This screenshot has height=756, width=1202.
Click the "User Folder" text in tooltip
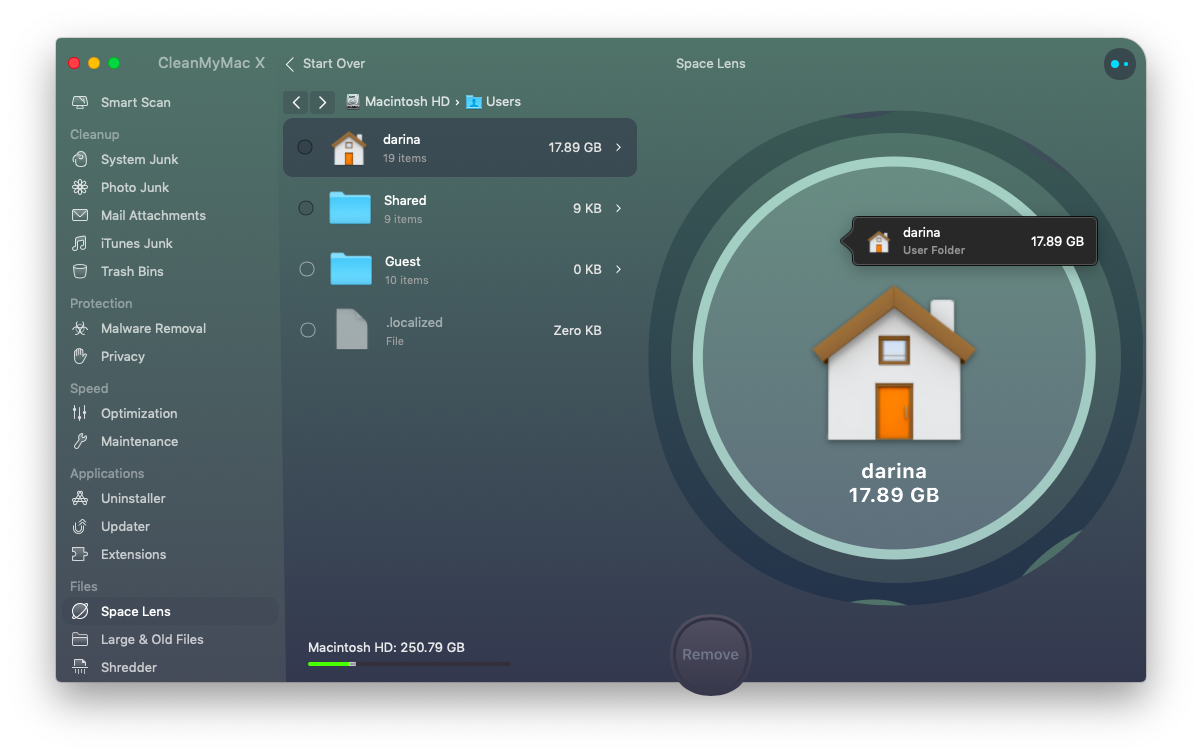point(934,250)
